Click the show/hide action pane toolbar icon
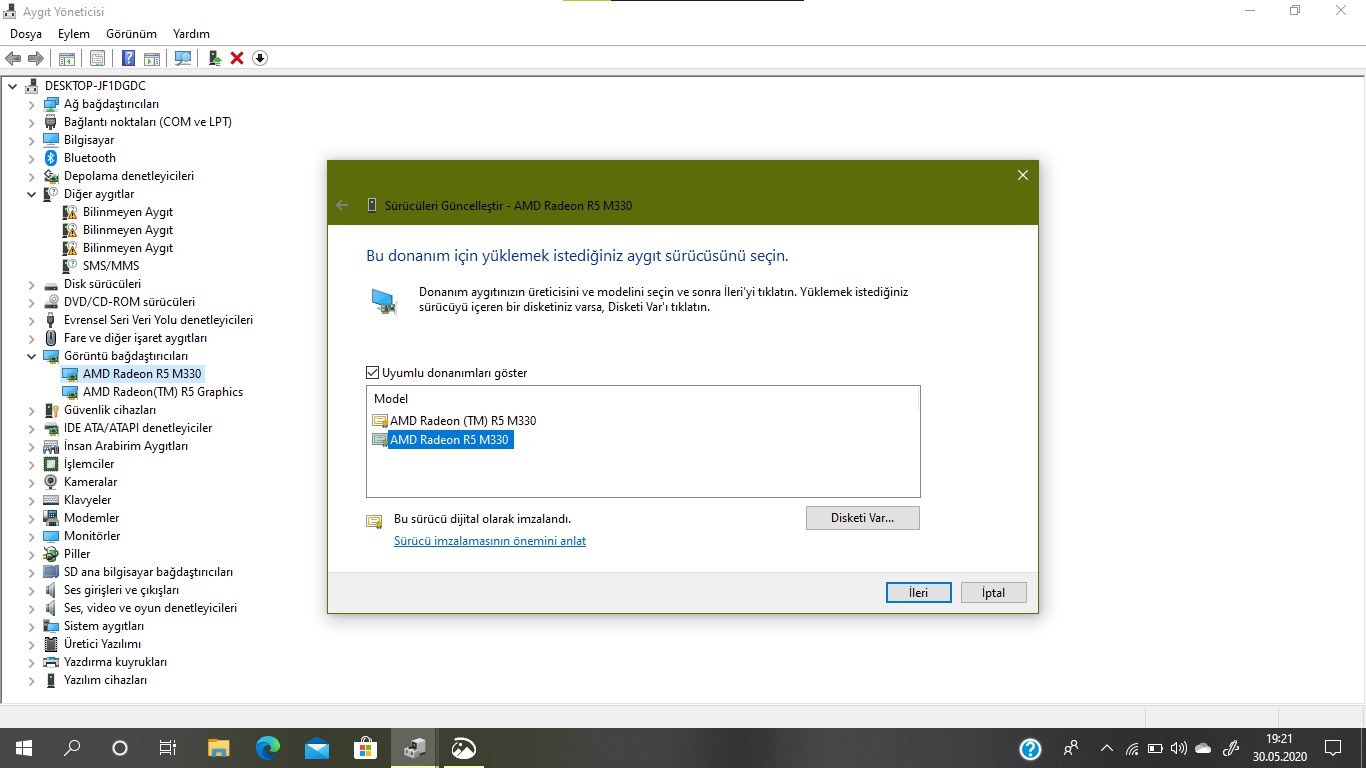Image resolution: width=1366 pixels, height=768 pixels. (x=152, y=58)
